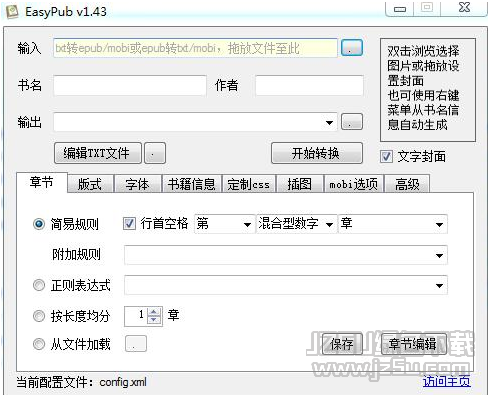Decrease chapter count with down arrow
The width and height of the screenshot is (488, 395).
[154, 320]
